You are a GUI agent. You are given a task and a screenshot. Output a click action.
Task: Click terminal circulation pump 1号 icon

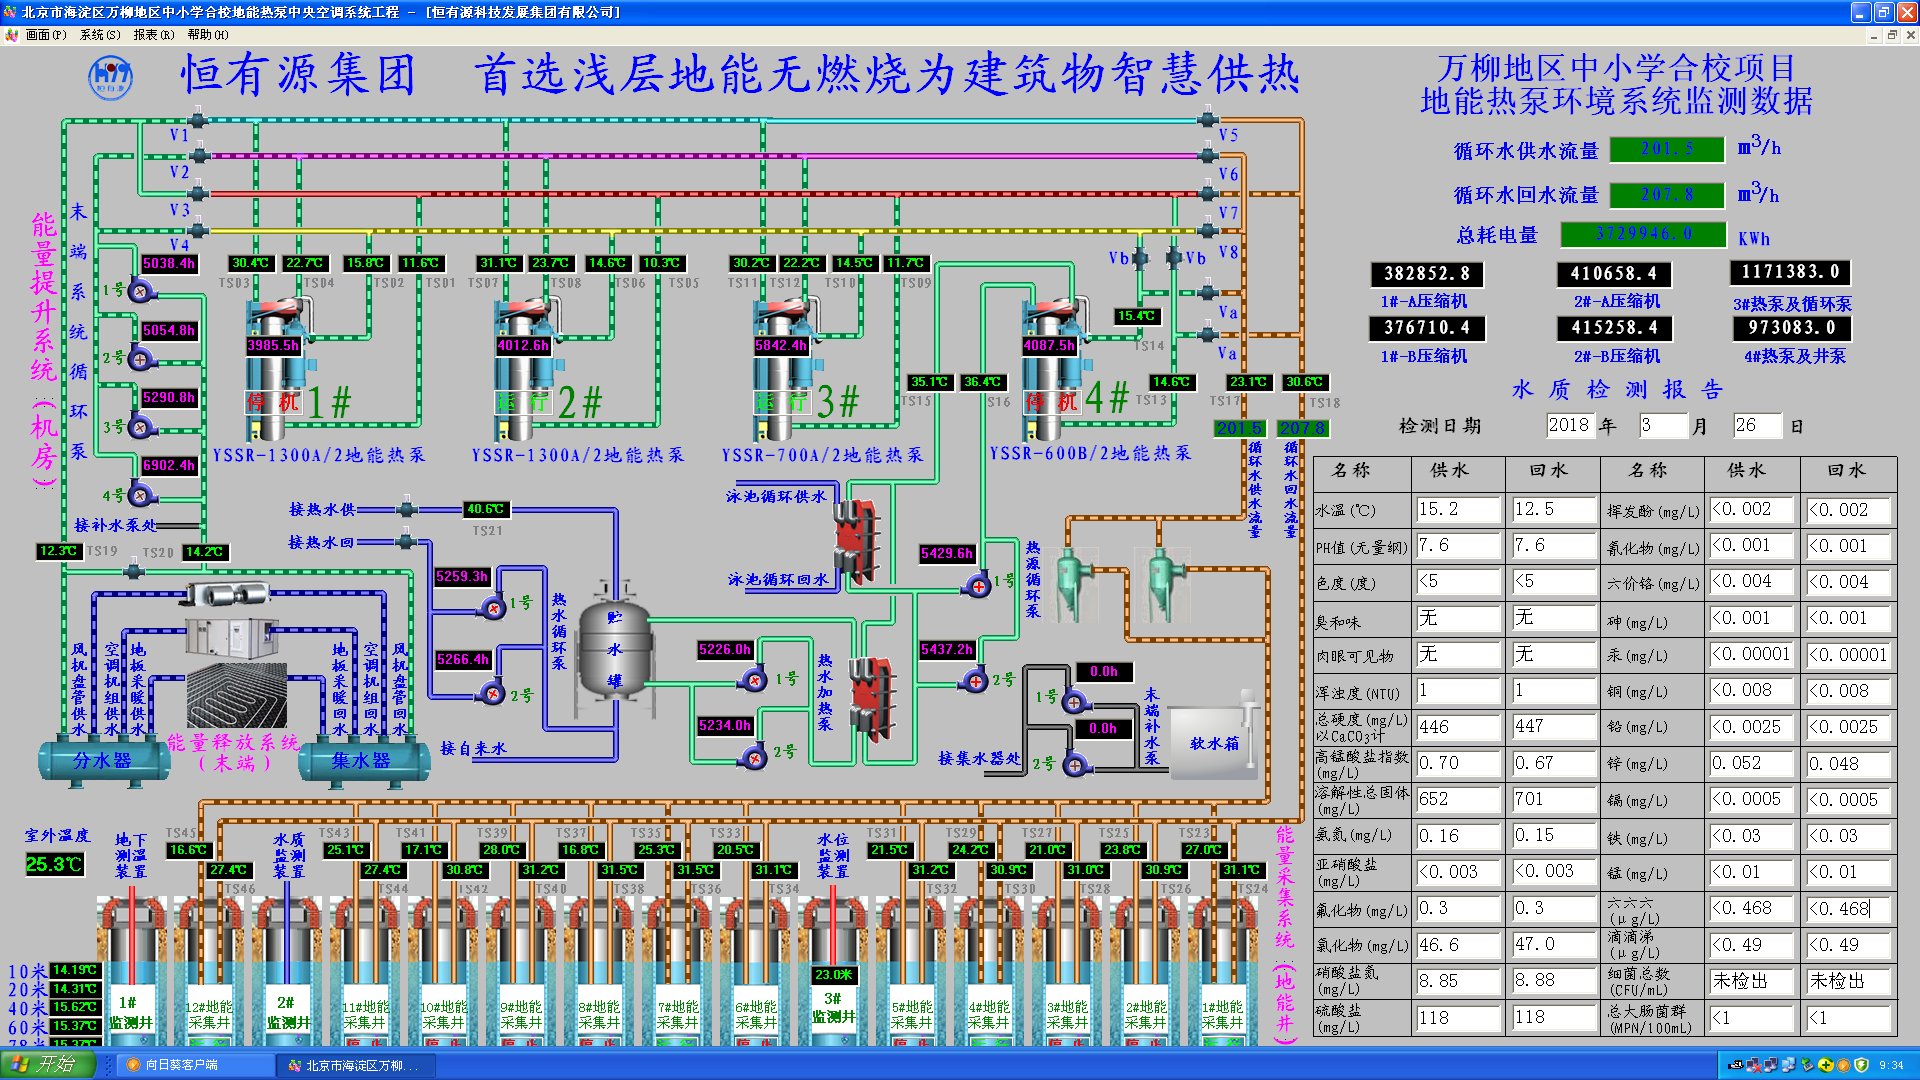point(140,291)
